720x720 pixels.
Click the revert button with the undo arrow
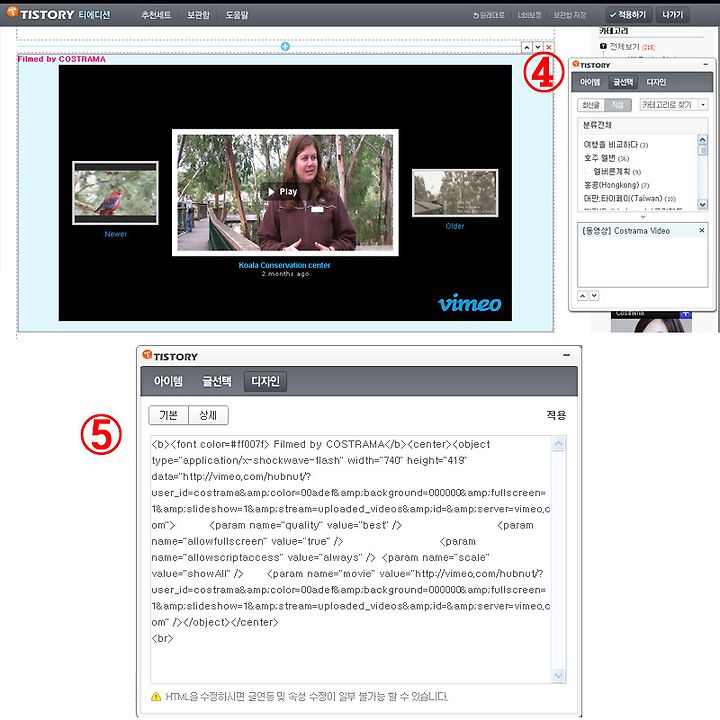click(x=488, y=15)
